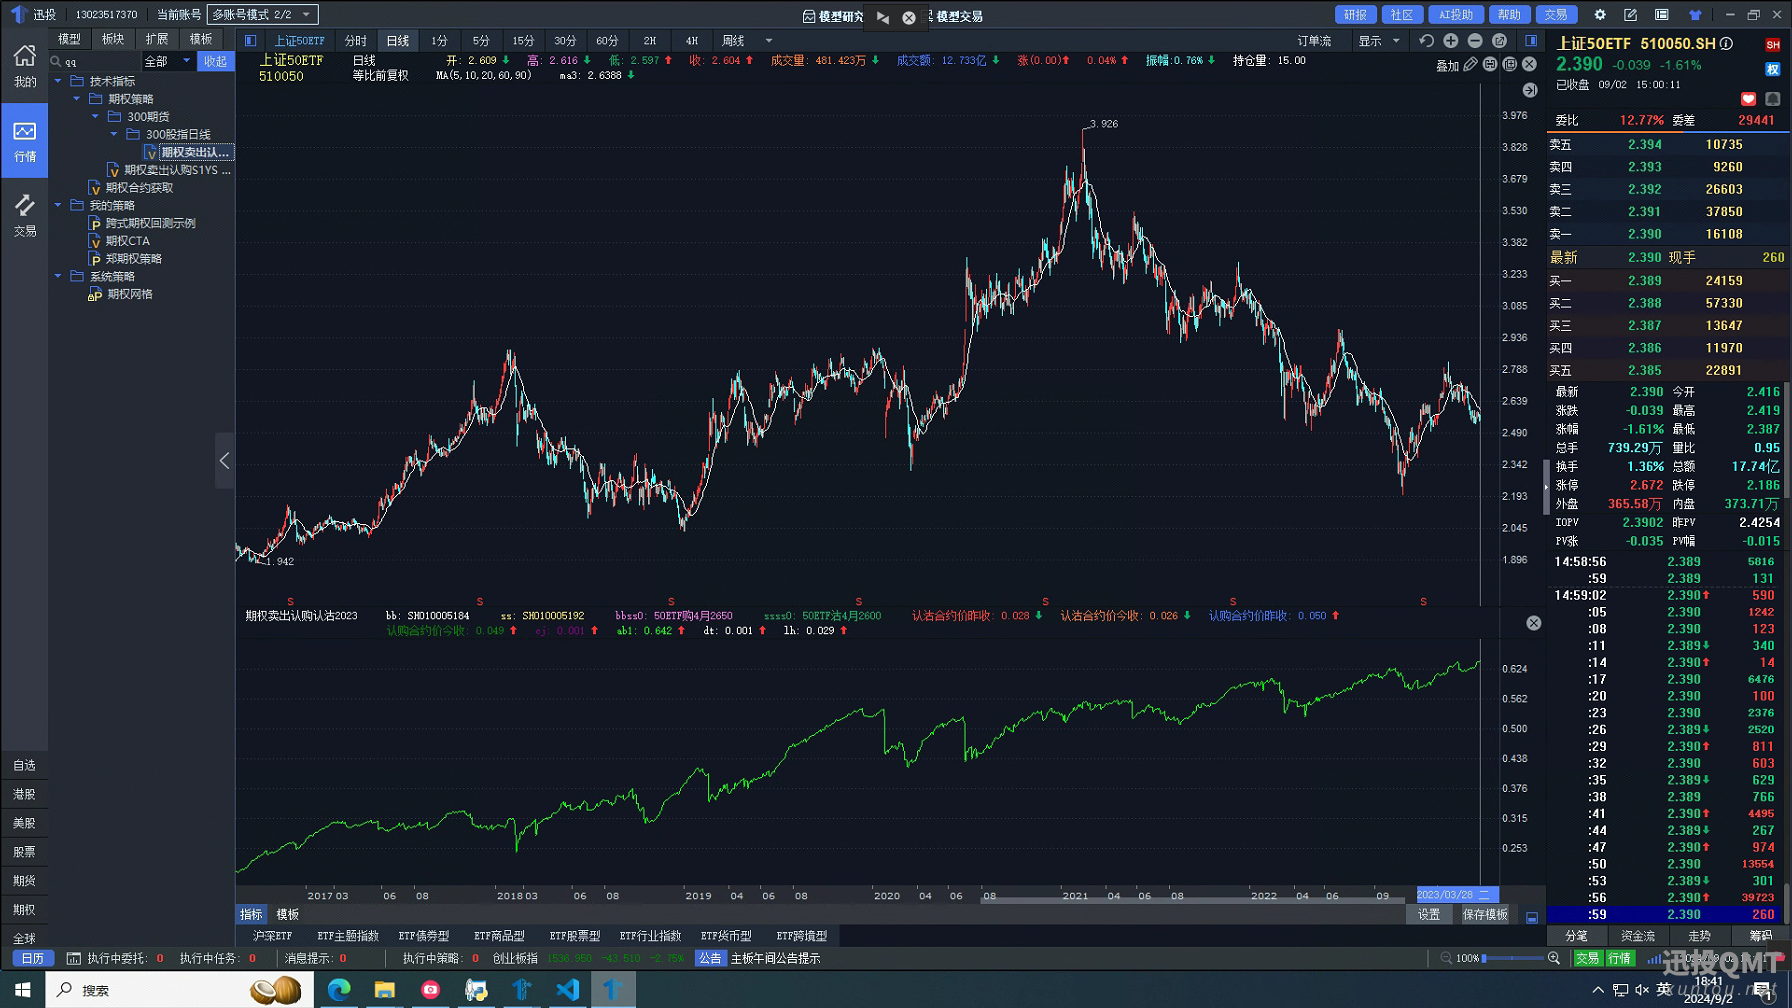Select the 行情 market sidebar icon
Image resolution: width=1792 pixels, height=1008 pixels.
point(24,141)
